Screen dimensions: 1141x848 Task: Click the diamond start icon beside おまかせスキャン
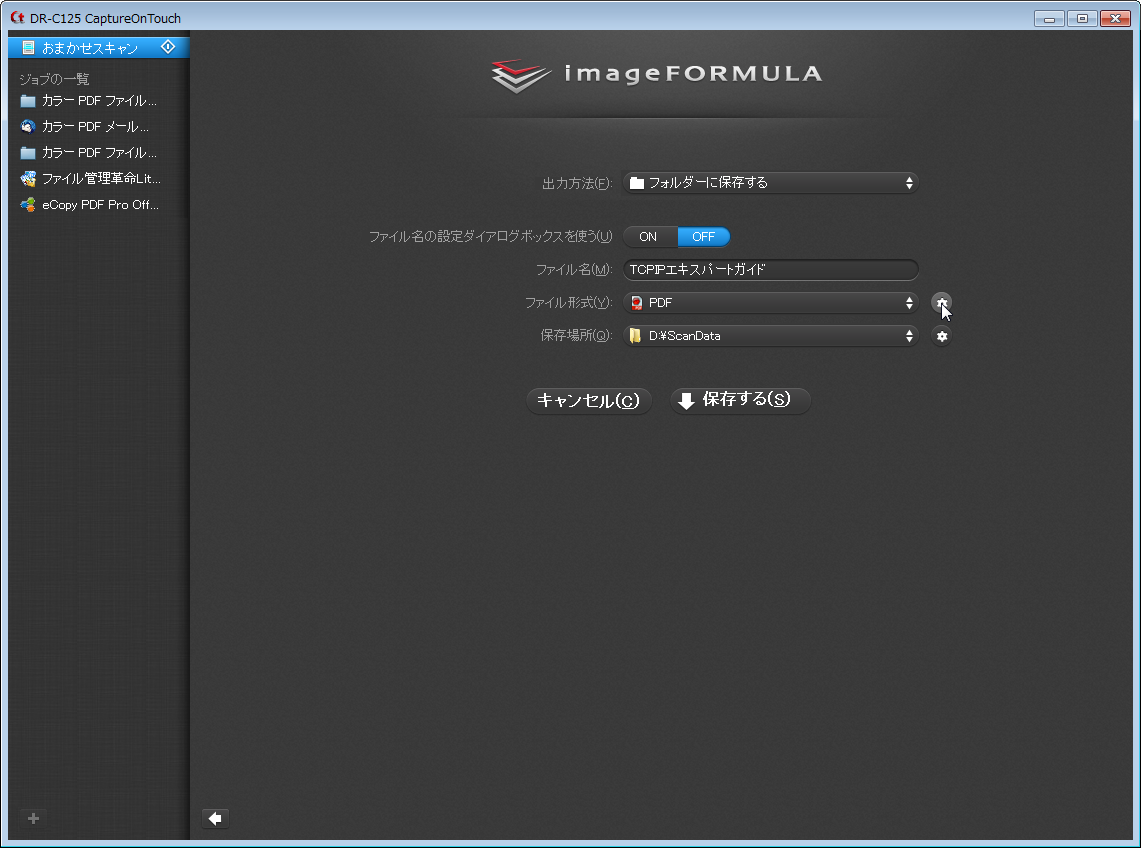tap(168, 47)
